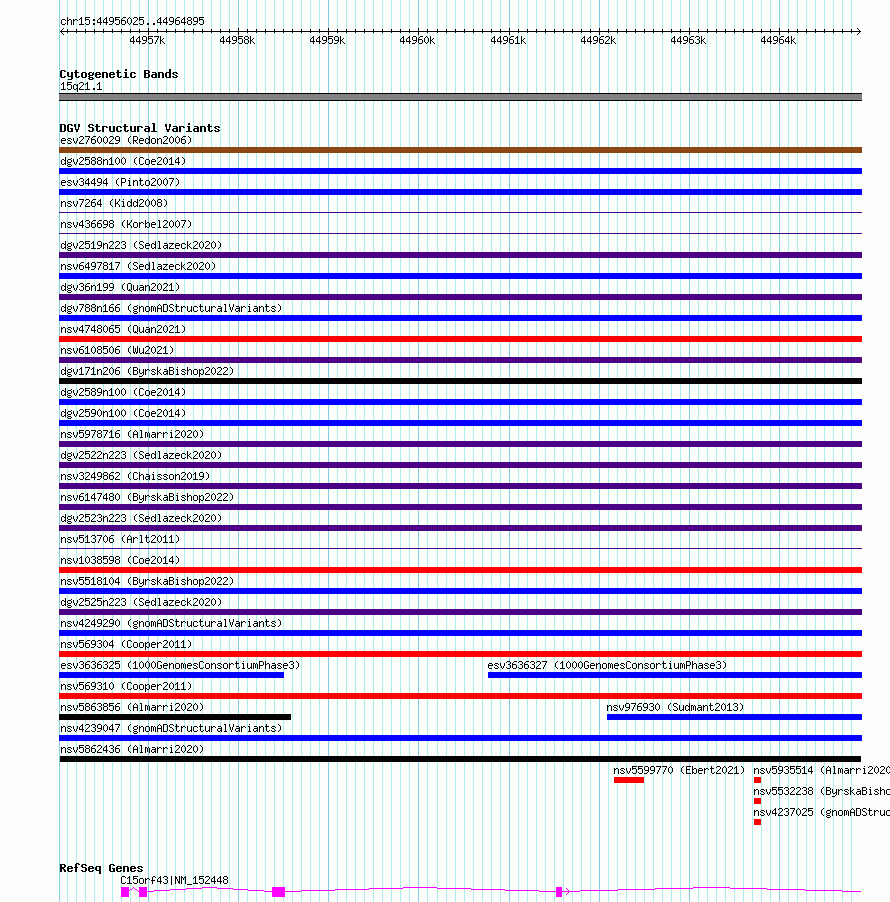Select nsv4748065 (Quan2021) label
Viewport: 890px width, 902px height.
[x=123, y=329]
